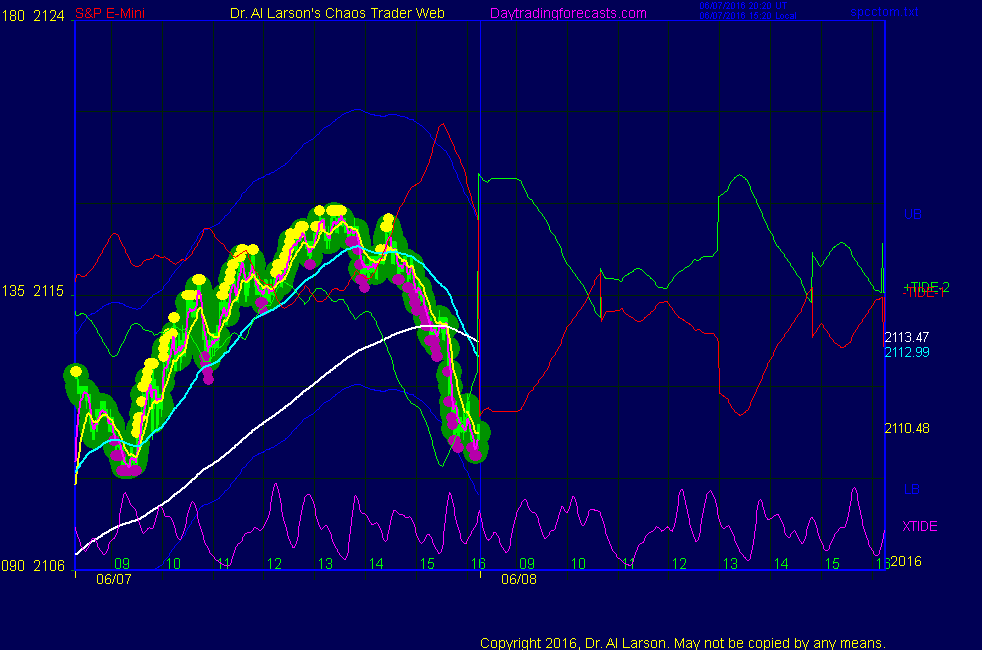
Task: Click the 06/07 date label
Action: tap(114, 579)
